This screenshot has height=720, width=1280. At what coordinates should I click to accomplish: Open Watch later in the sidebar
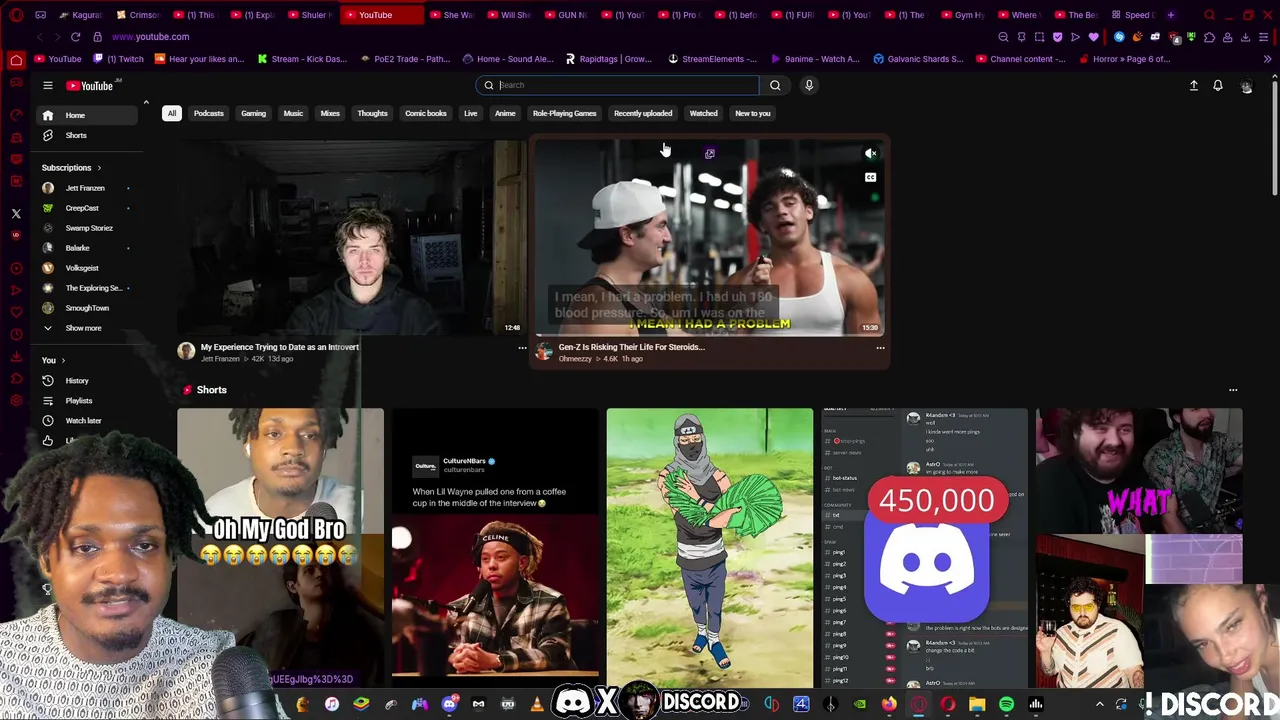[x=89, y=421]
